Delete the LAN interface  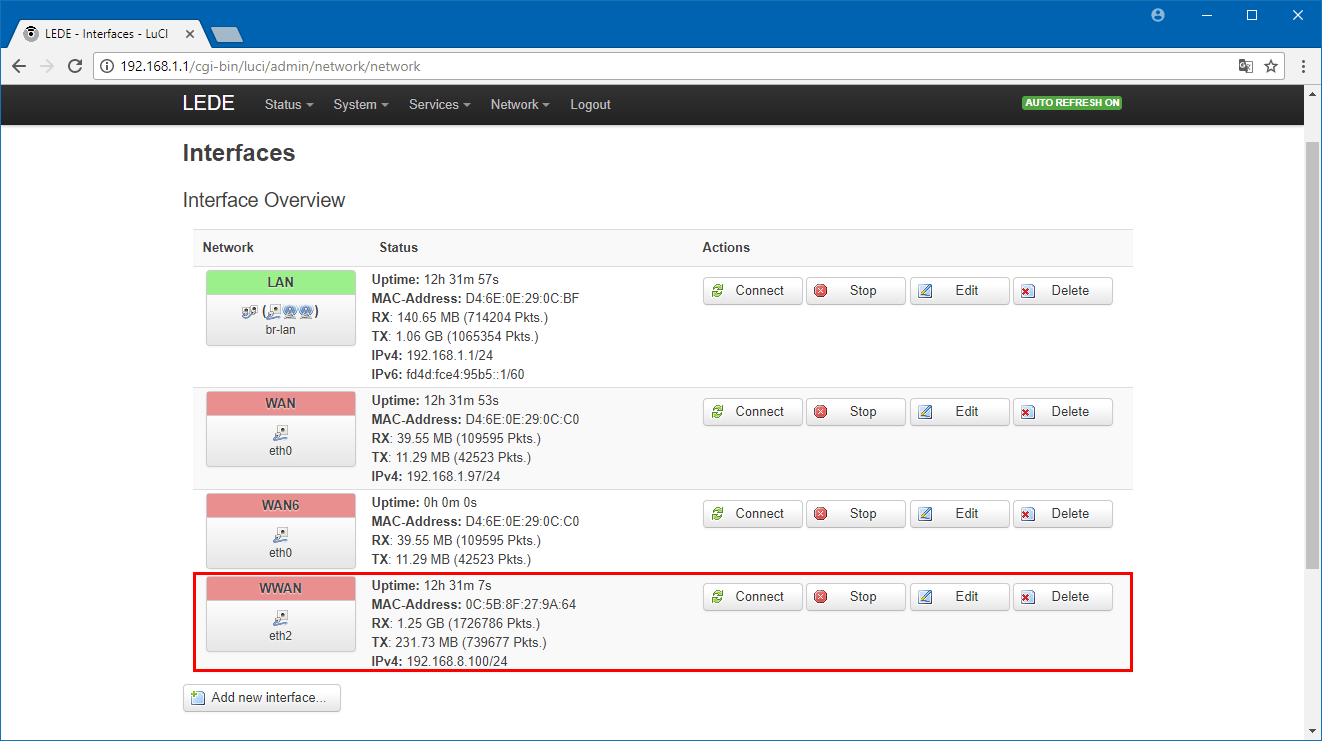point(1063,291)
